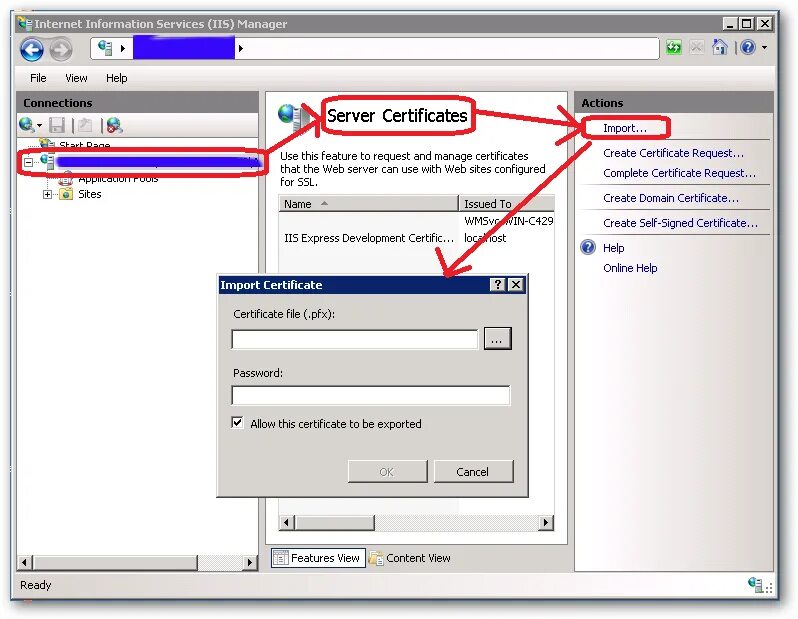Viewport: 798px width, 619px height.
Task: Go back with the blue Back arrow
Action: click(x=32, y=49)
